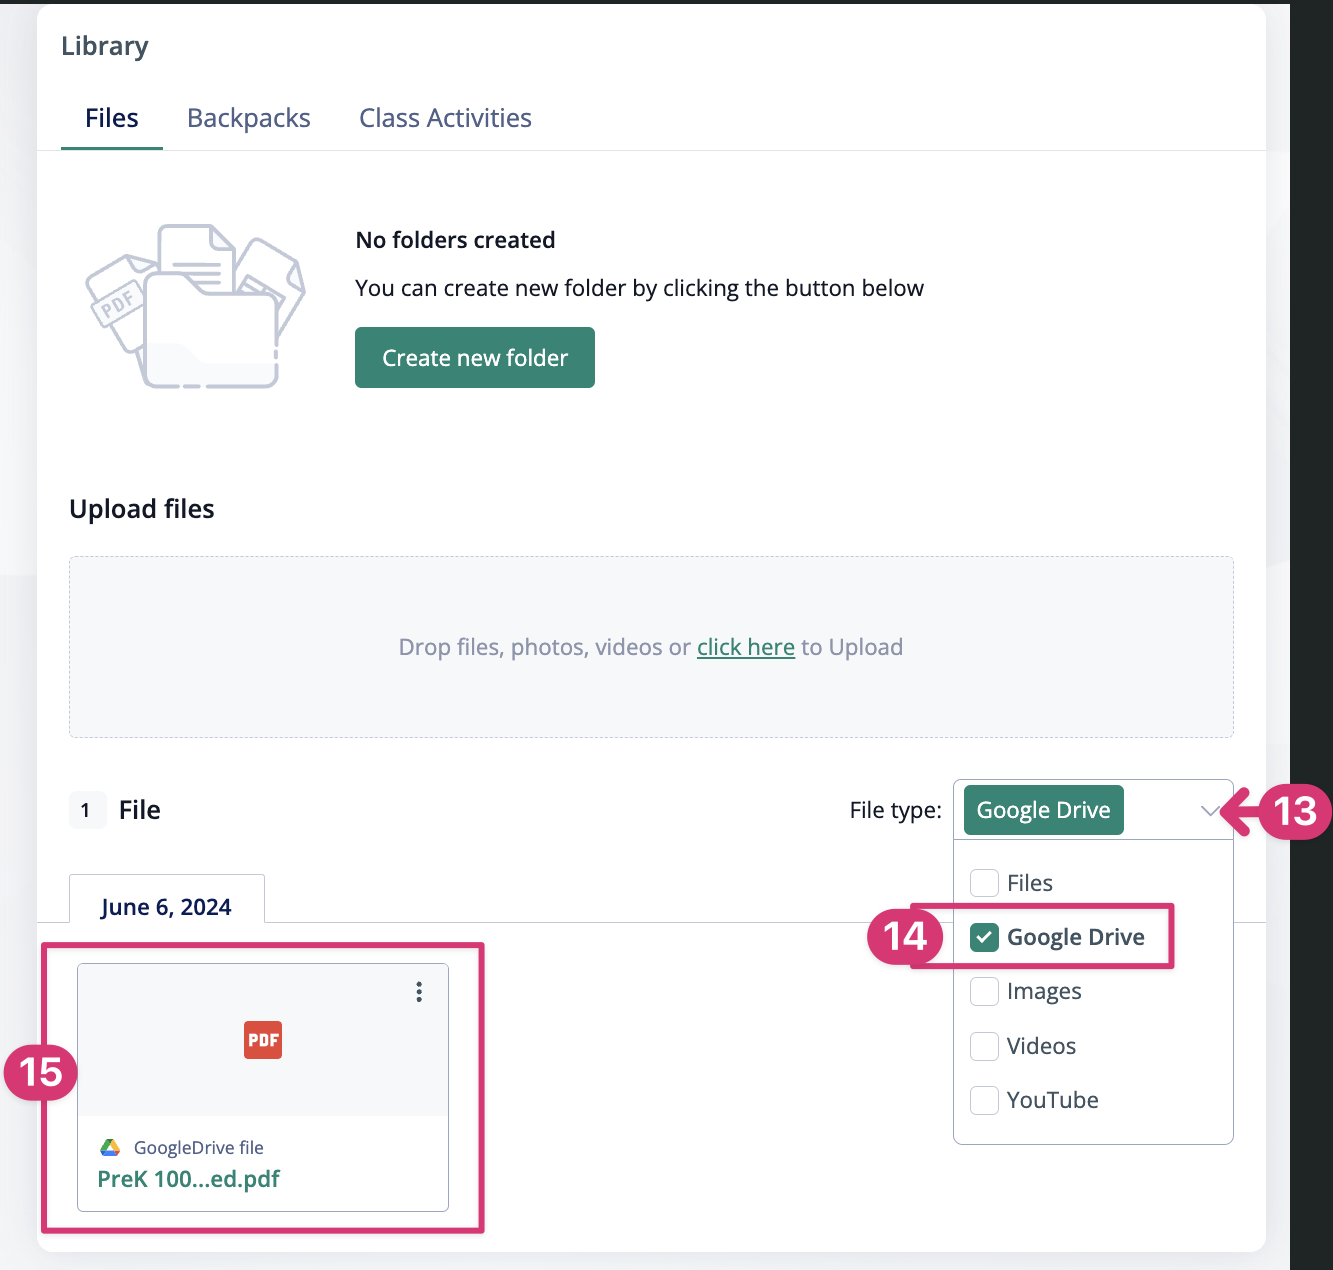
Task: Click the Create new folder button
Action: [475, 358]
